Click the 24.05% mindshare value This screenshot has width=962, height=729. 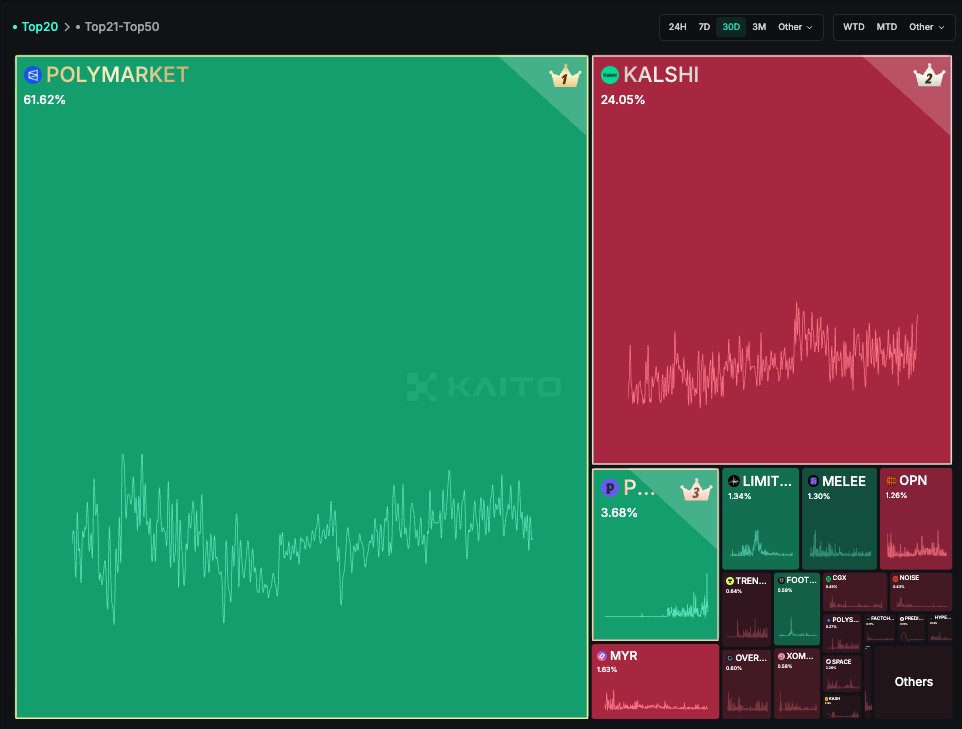(x=622, y=99)
